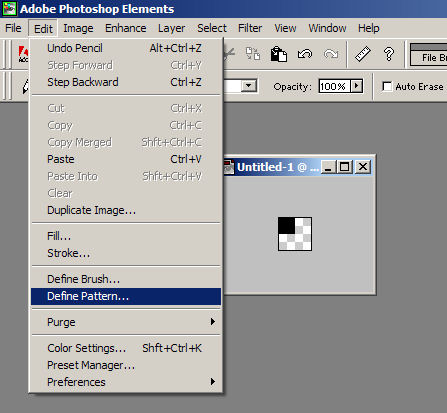Screen dimensions: 447x413
Task: Expand the Purge submenu
Action: point(213,322)
